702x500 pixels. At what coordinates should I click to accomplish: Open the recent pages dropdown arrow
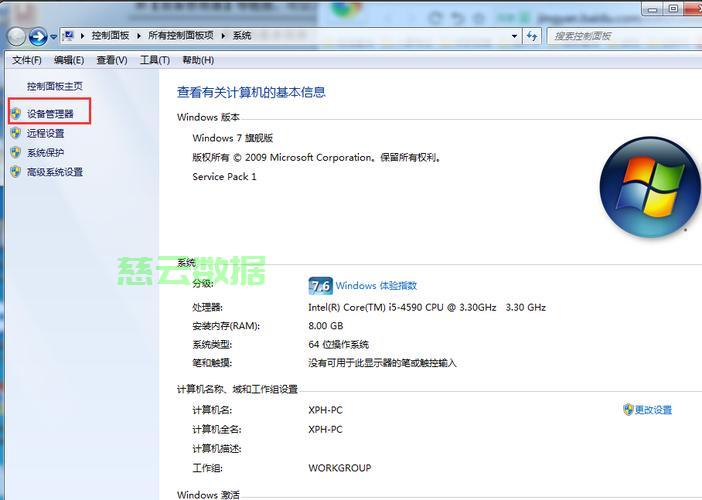coord(54,37)
